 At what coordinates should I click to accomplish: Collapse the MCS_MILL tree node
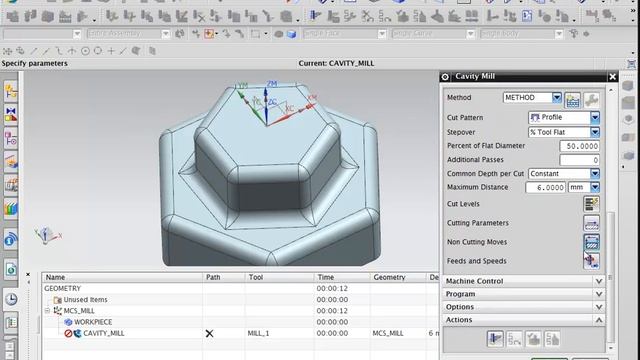point(47,311)
